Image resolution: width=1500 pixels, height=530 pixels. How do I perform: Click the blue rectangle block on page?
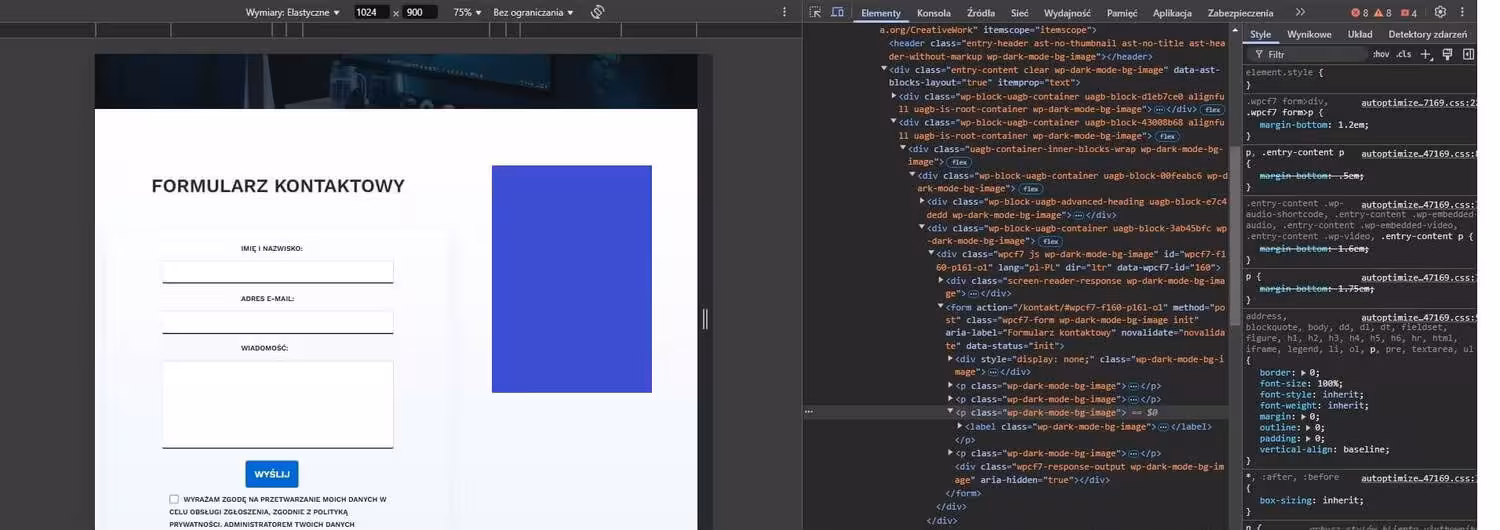[572, 279]
